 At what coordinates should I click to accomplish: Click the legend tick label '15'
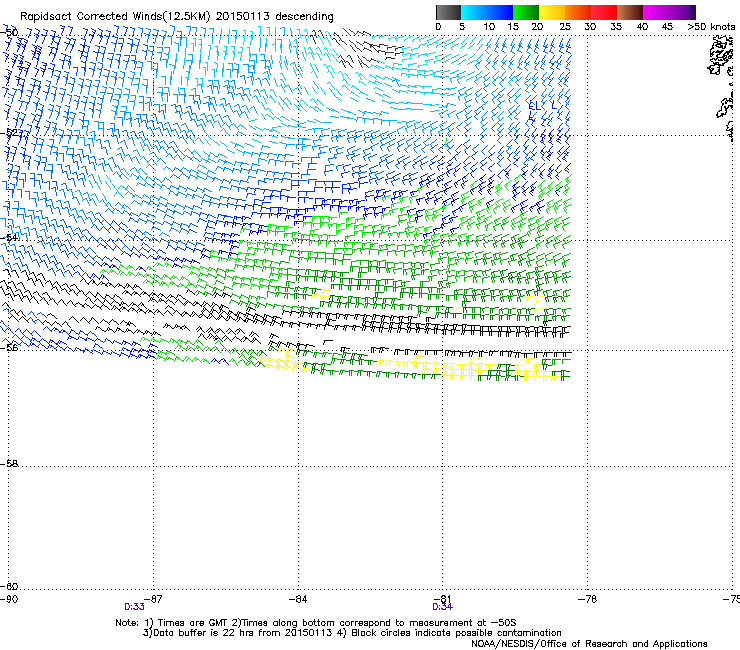[x=513, y=27]
